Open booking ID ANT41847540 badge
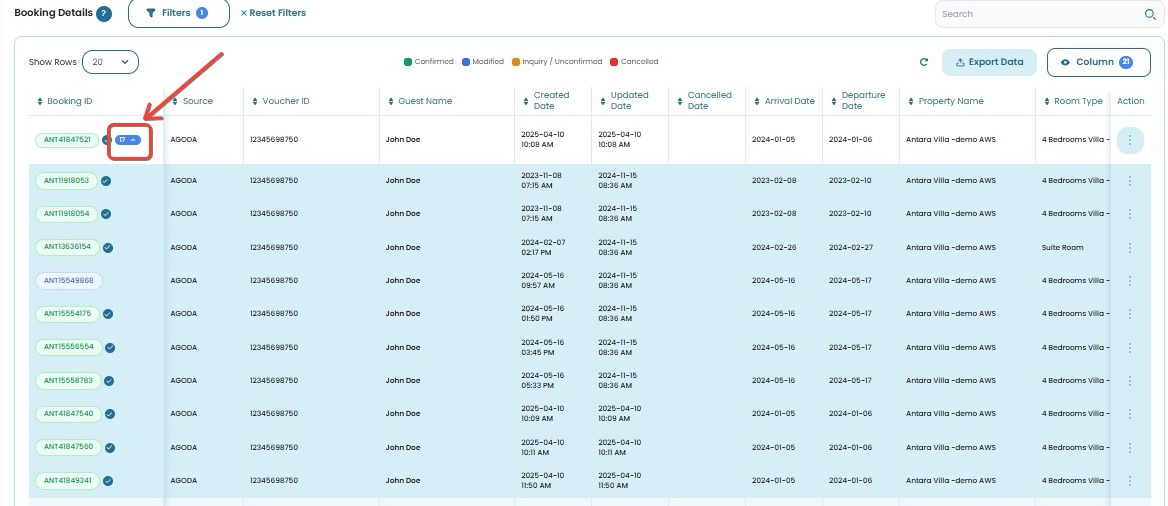Screen dimensions: 1168x506 pyautogui.click(x=68, y=414)
